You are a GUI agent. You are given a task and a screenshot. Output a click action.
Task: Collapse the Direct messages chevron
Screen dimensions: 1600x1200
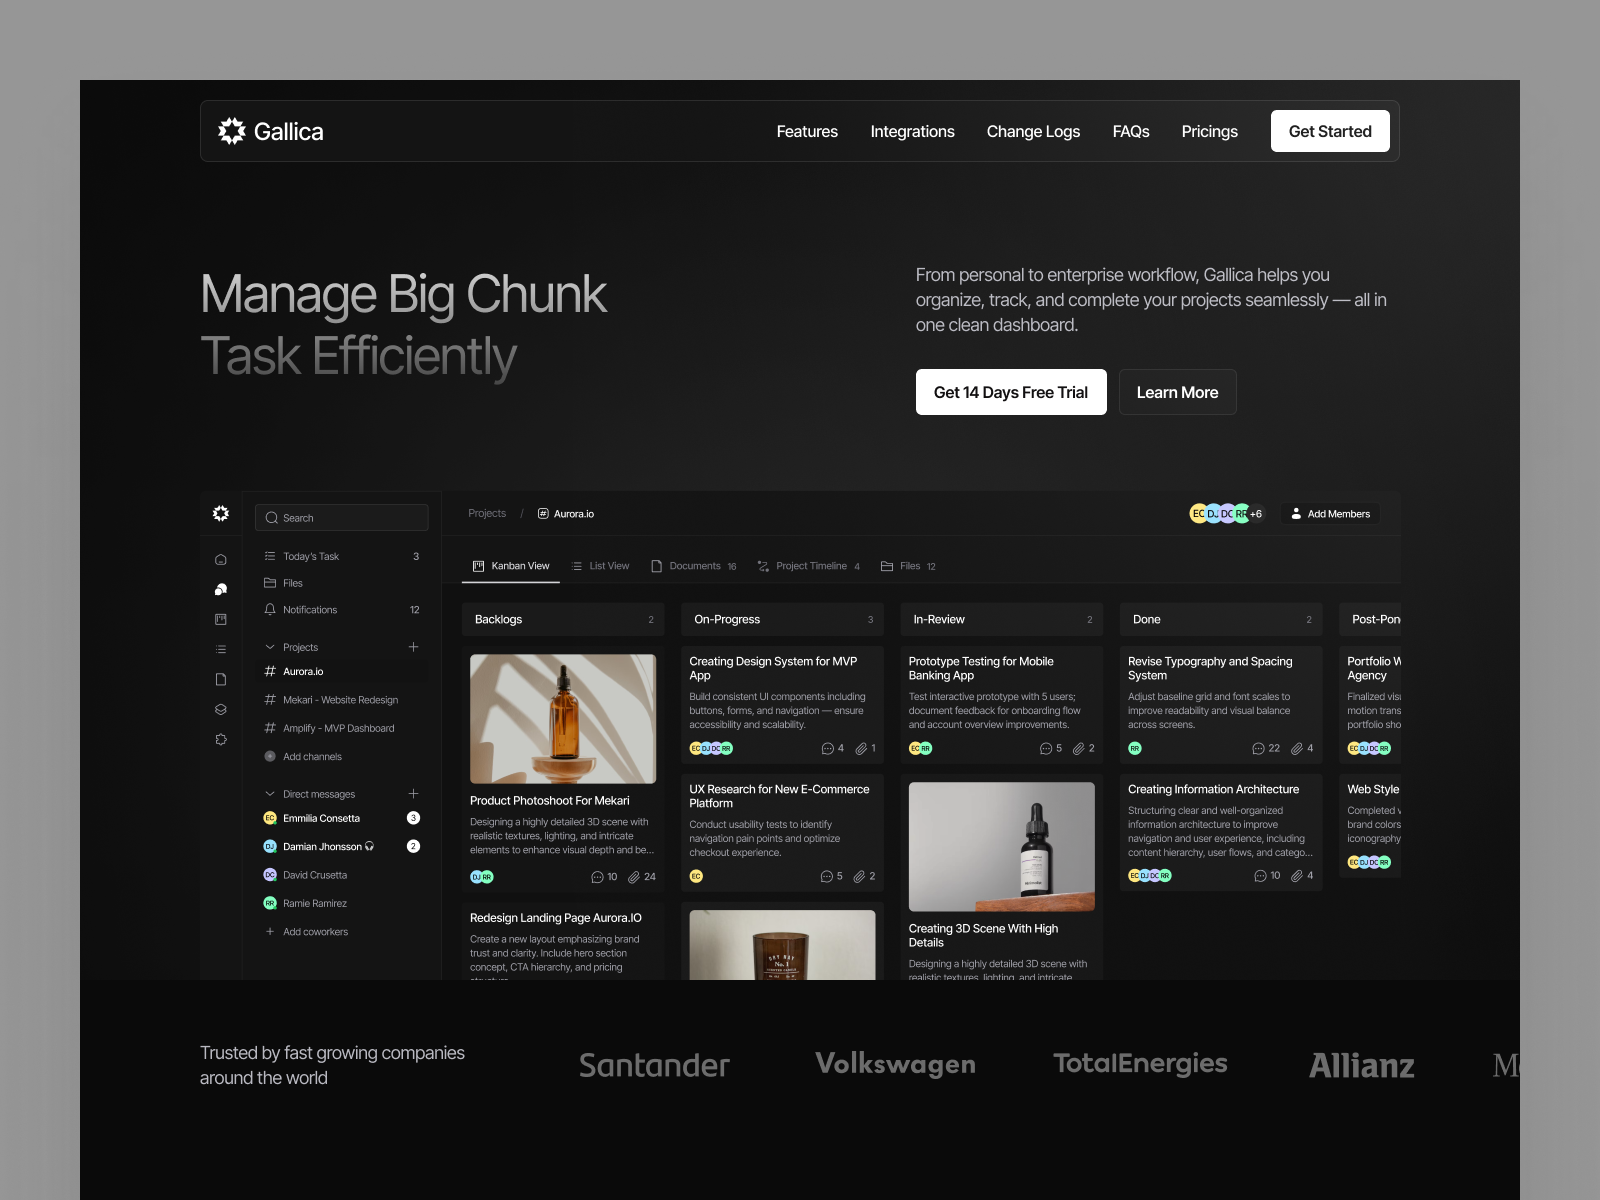pos(270,794)
